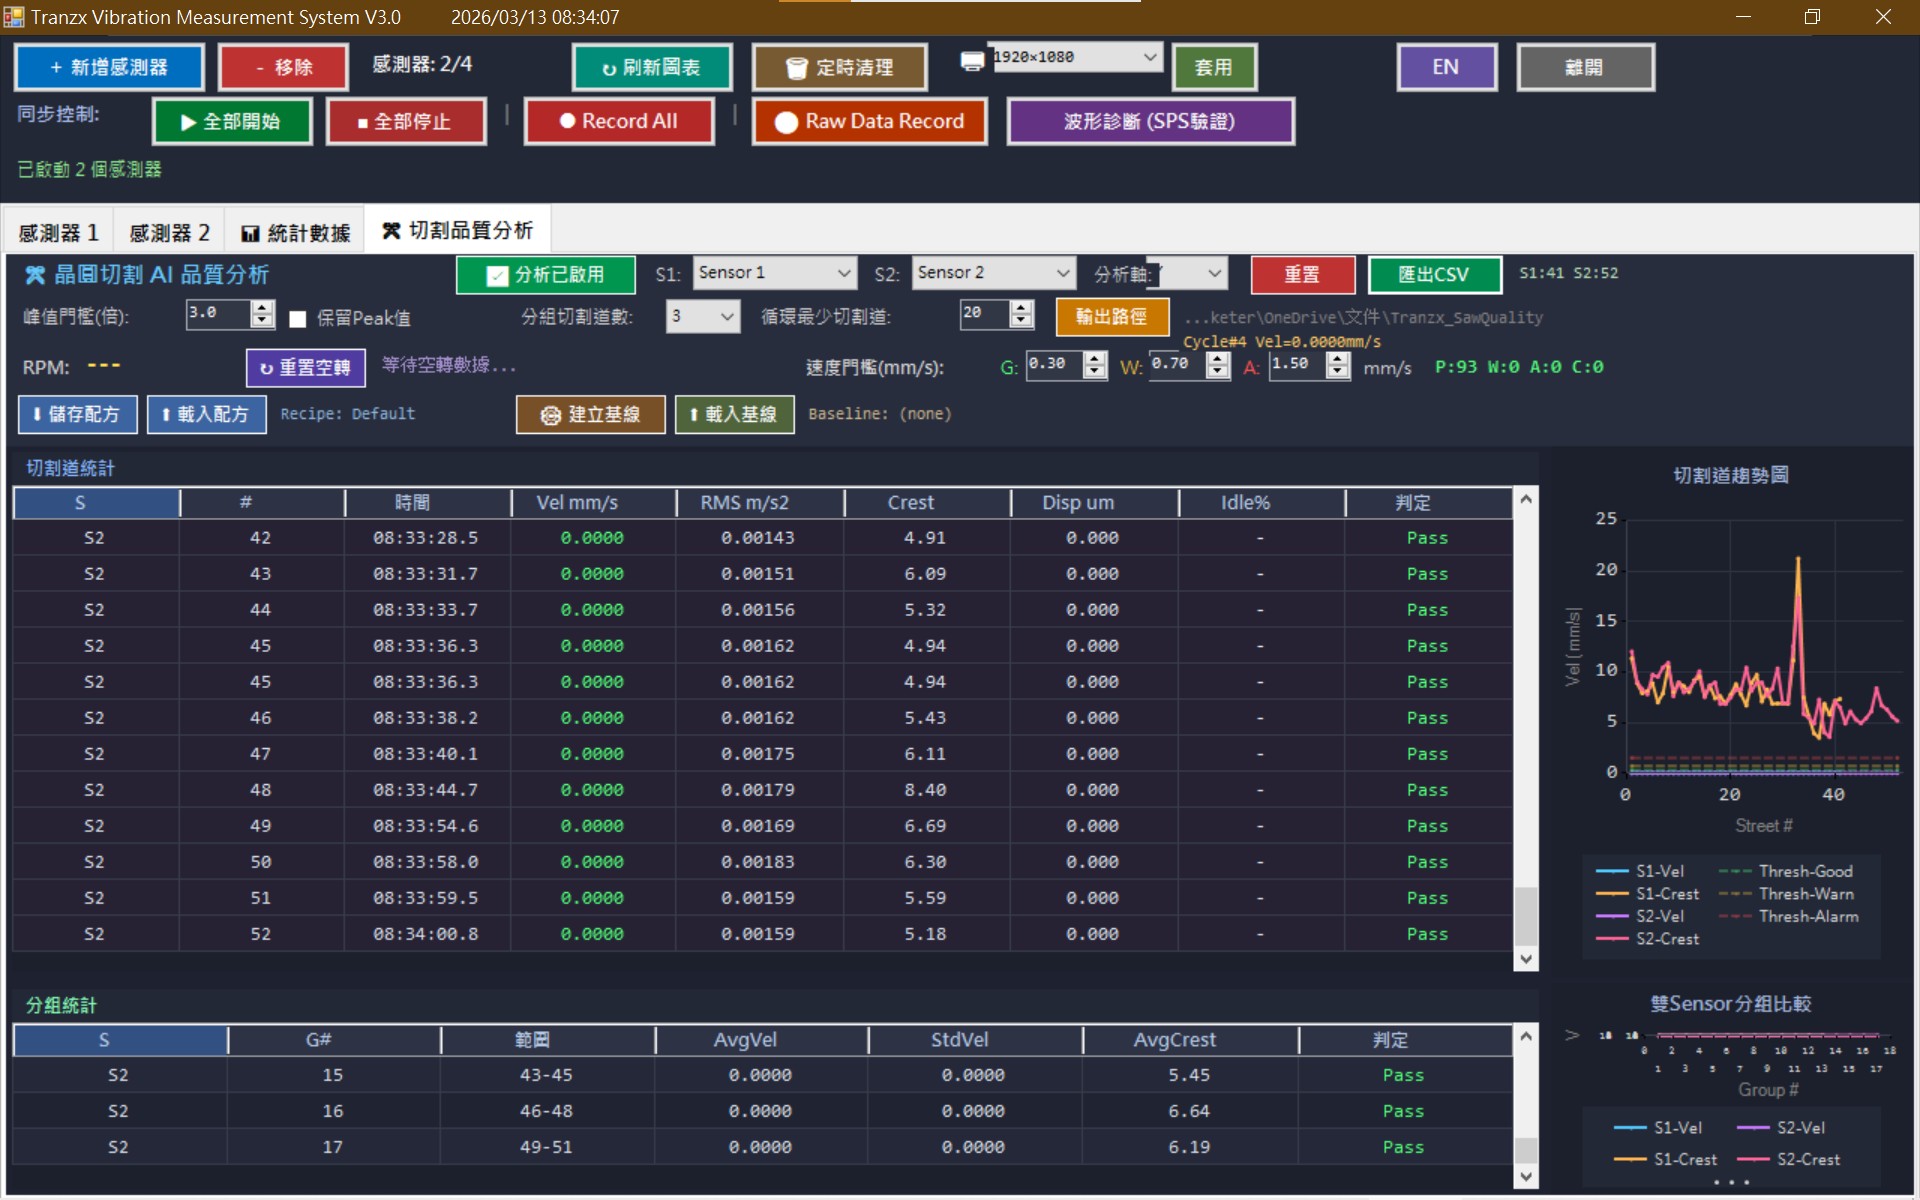Expand the 1920×1080 resolution dropdown
This screenshot has height=1200, width=1920.
tap(1150, 57)
